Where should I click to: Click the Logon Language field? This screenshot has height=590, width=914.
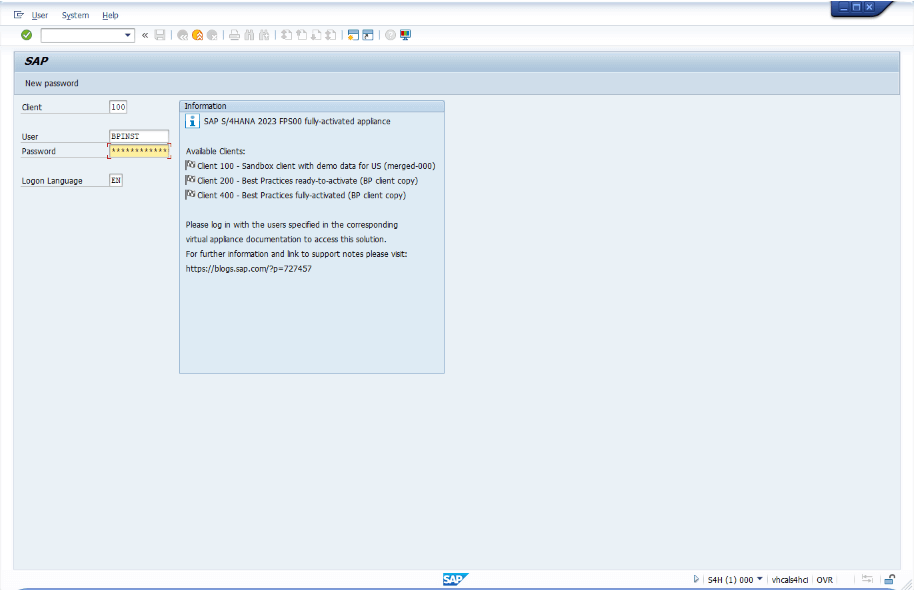[x=115, y=181]
